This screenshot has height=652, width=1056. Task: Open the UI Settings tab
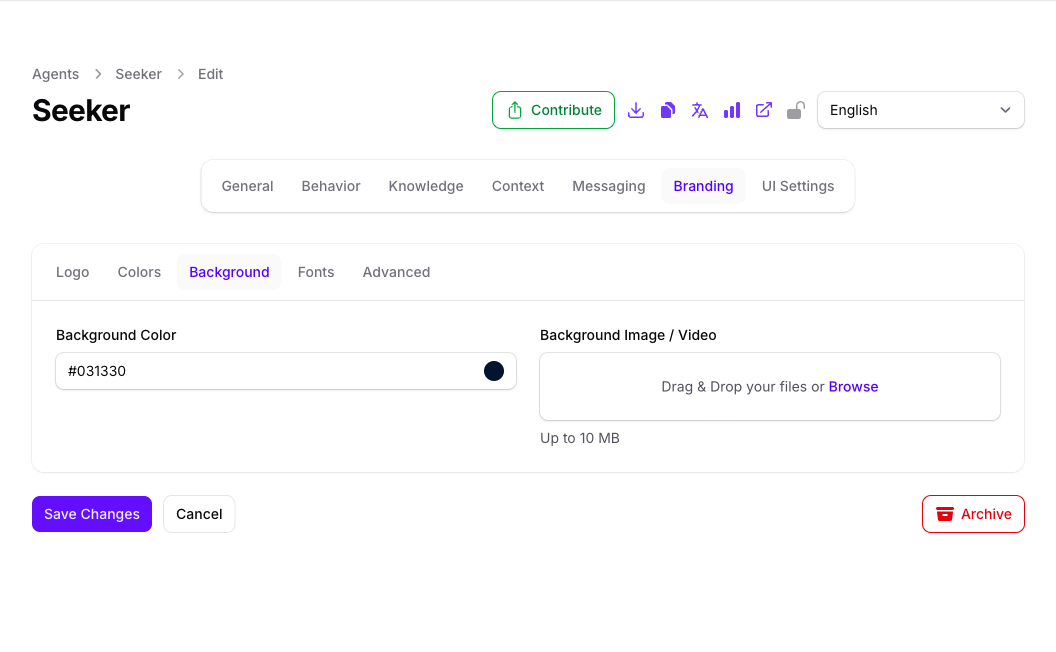pos(798,187)
